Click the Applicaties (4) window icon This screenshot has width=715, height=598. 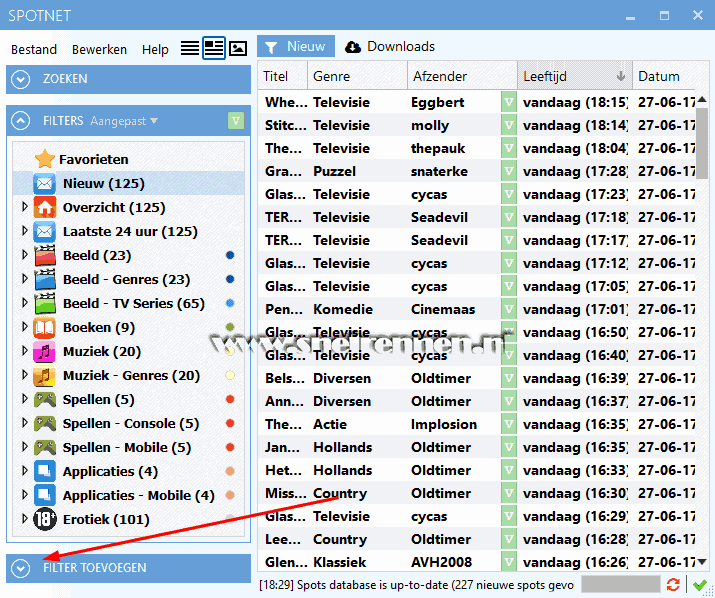(x=45, y=472)
